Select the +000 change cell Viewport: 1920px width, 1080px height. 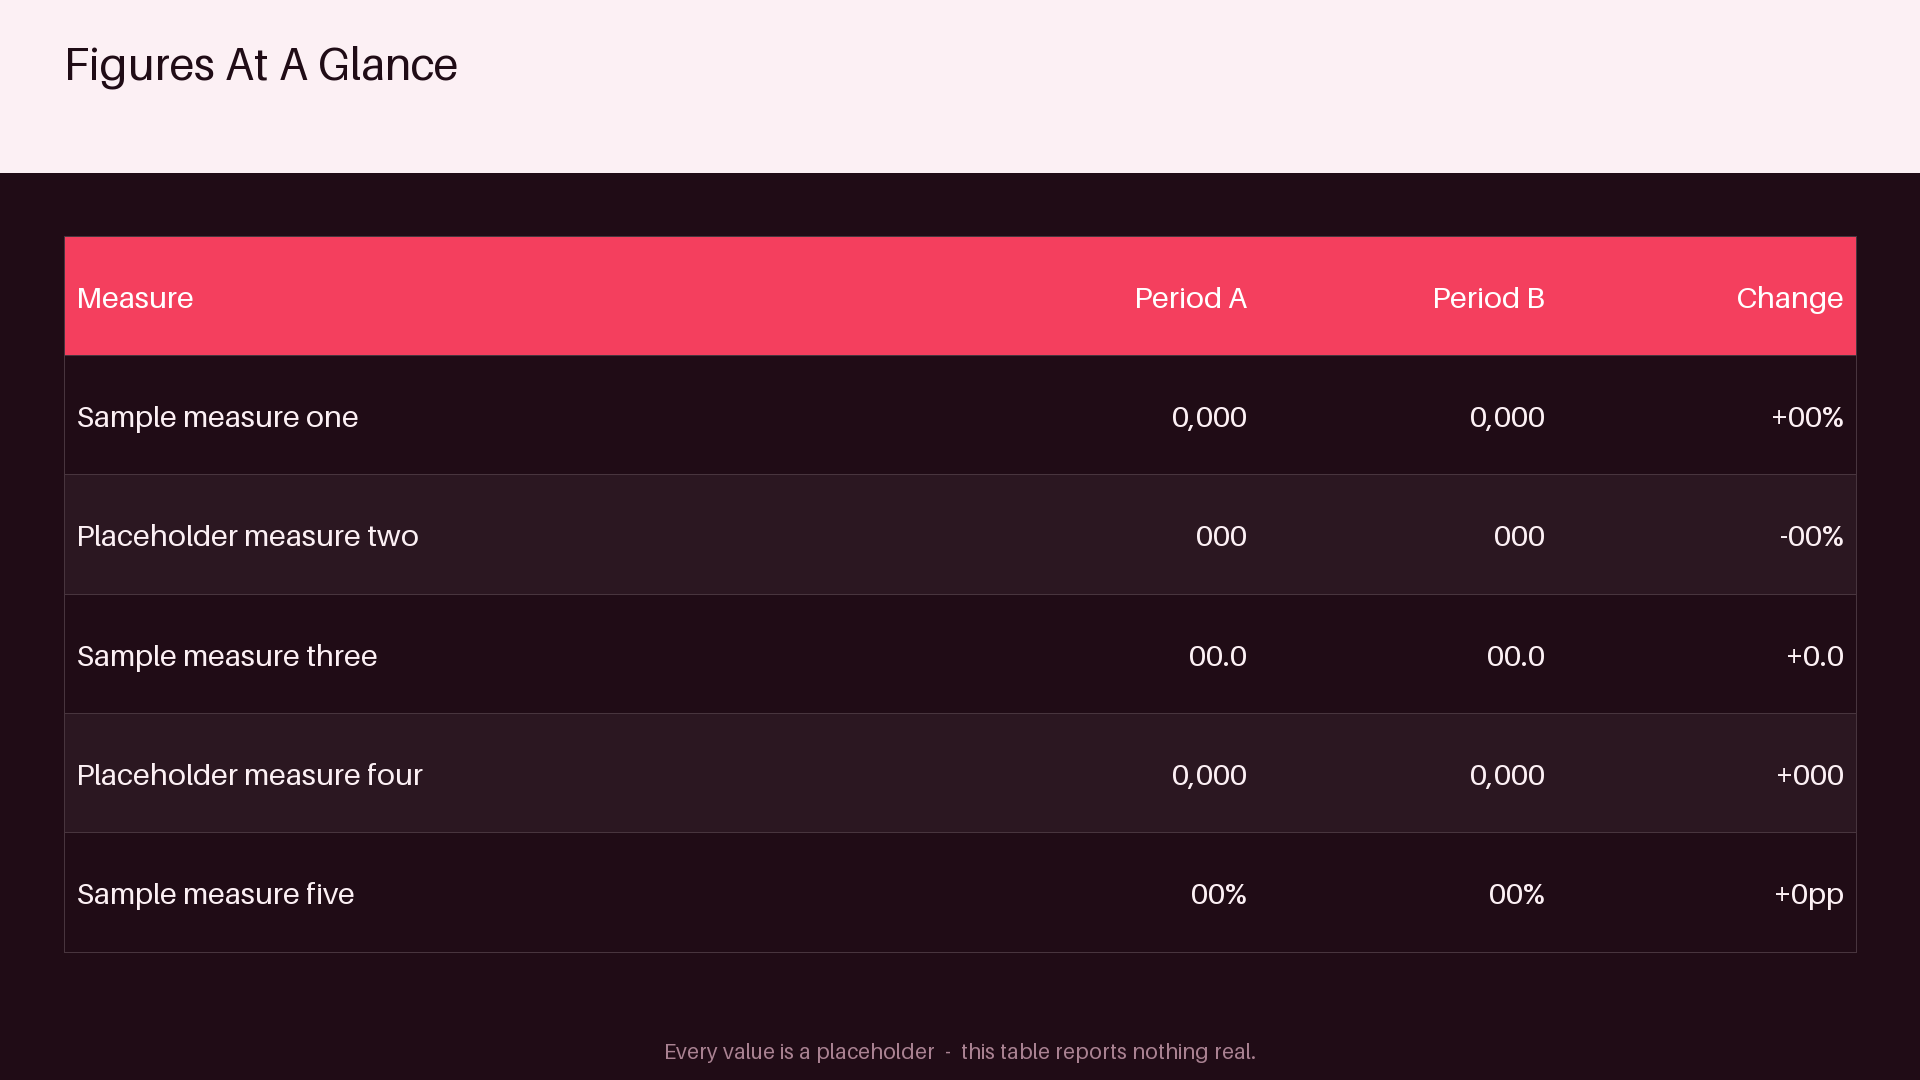[1809, 775]
